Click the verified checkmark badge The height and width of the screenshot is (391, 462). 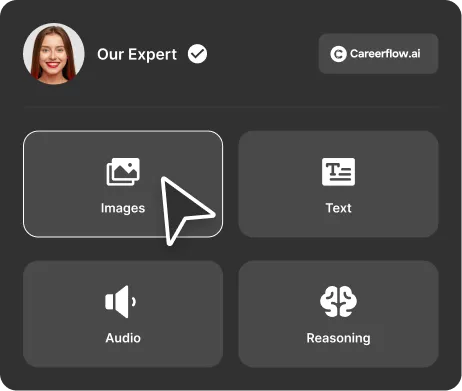point(197,54)
